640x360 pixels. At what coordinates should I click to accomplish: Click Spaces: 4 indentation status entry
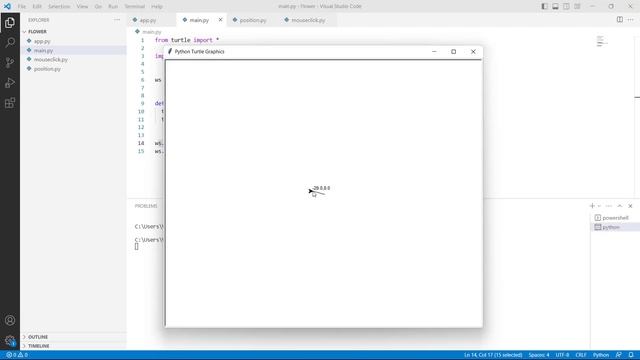pos(539,355)
